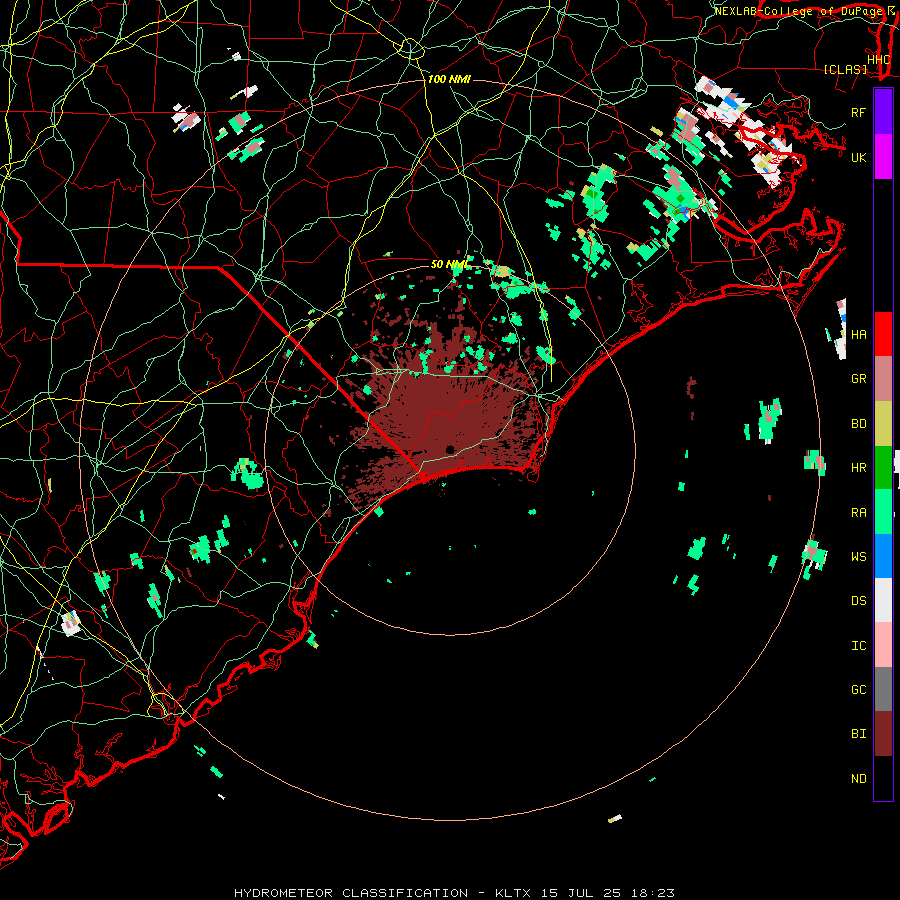Image resolution: width=900 pixels, height=900 pixels.
Task: Click the RA legend label
Action: [858, 512]
